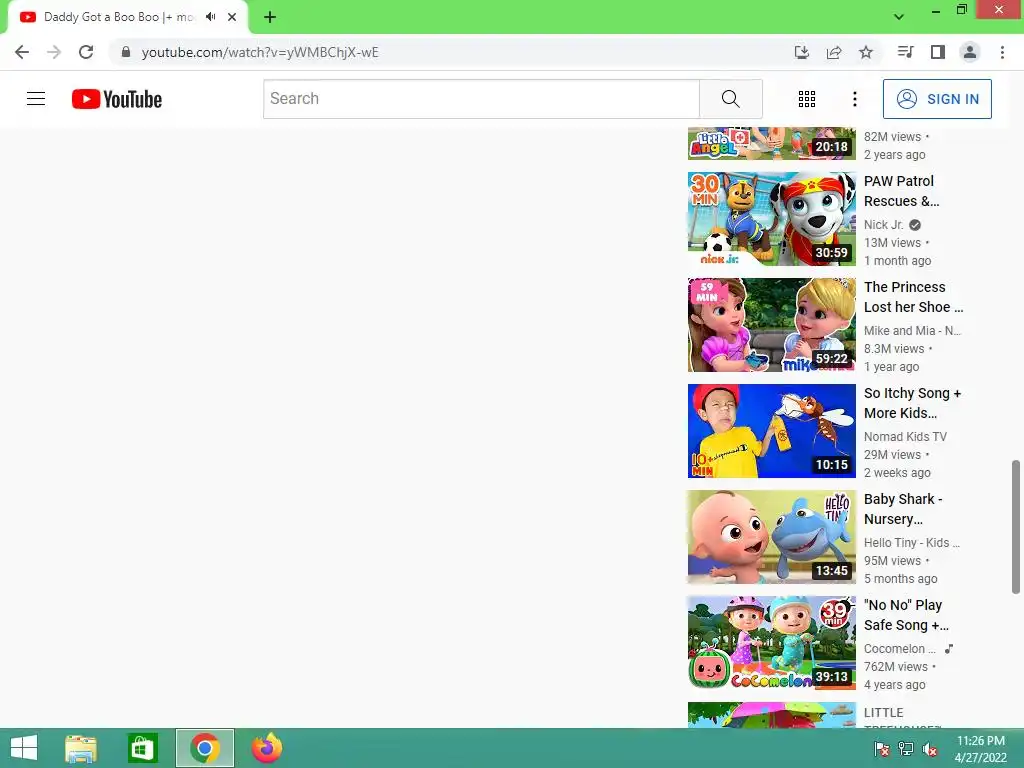This screenshot has width=1024, height=768.
Task: Go to YouTube home via logo
Action: click(117, 99)
